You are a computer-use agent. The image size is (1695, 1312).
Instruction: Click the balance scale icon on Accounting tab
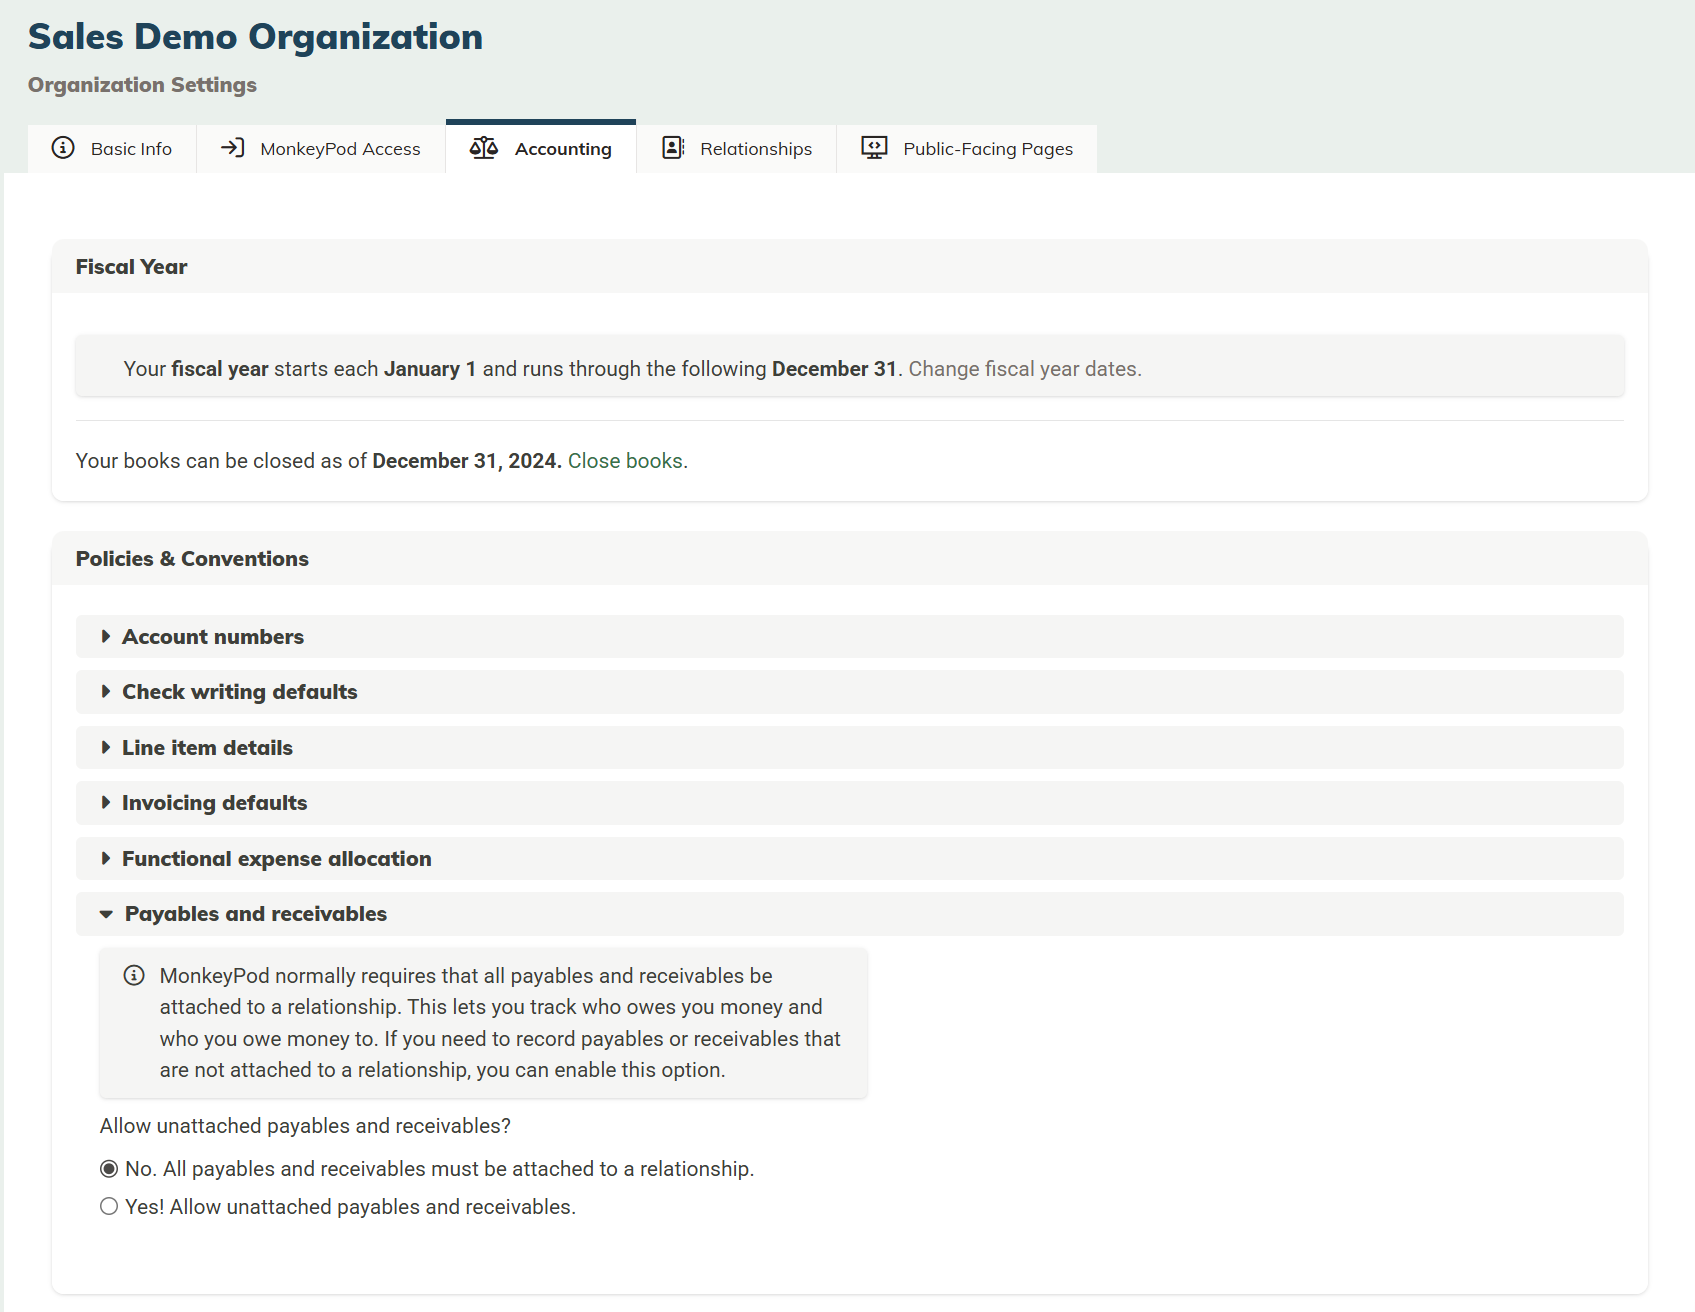484,148
